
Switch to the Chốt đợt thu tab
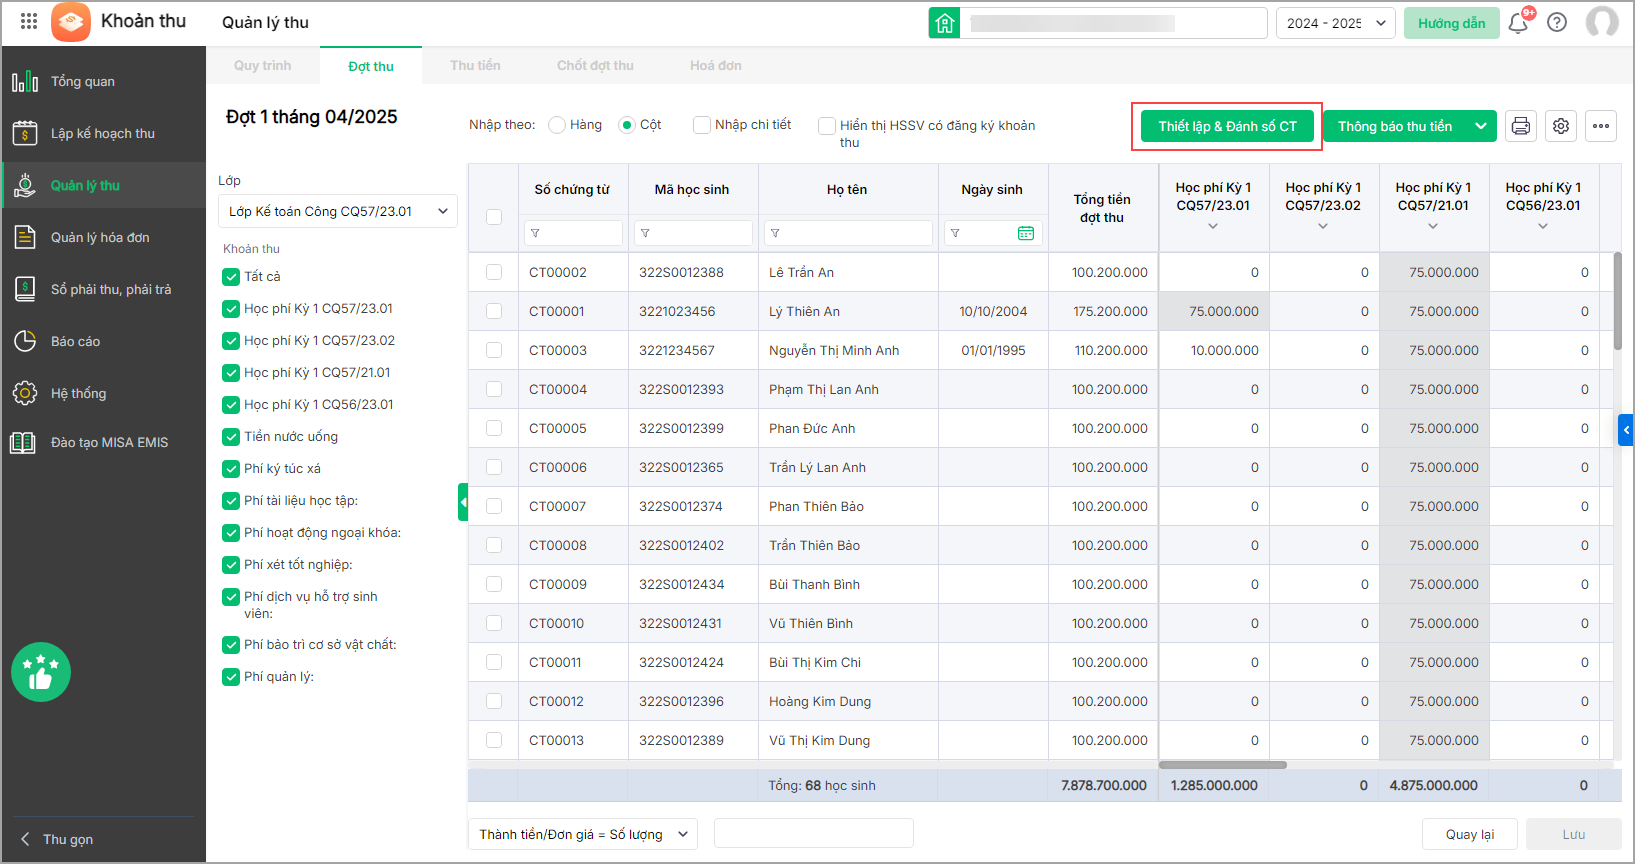pyautogui.click(x=595, y=66)
